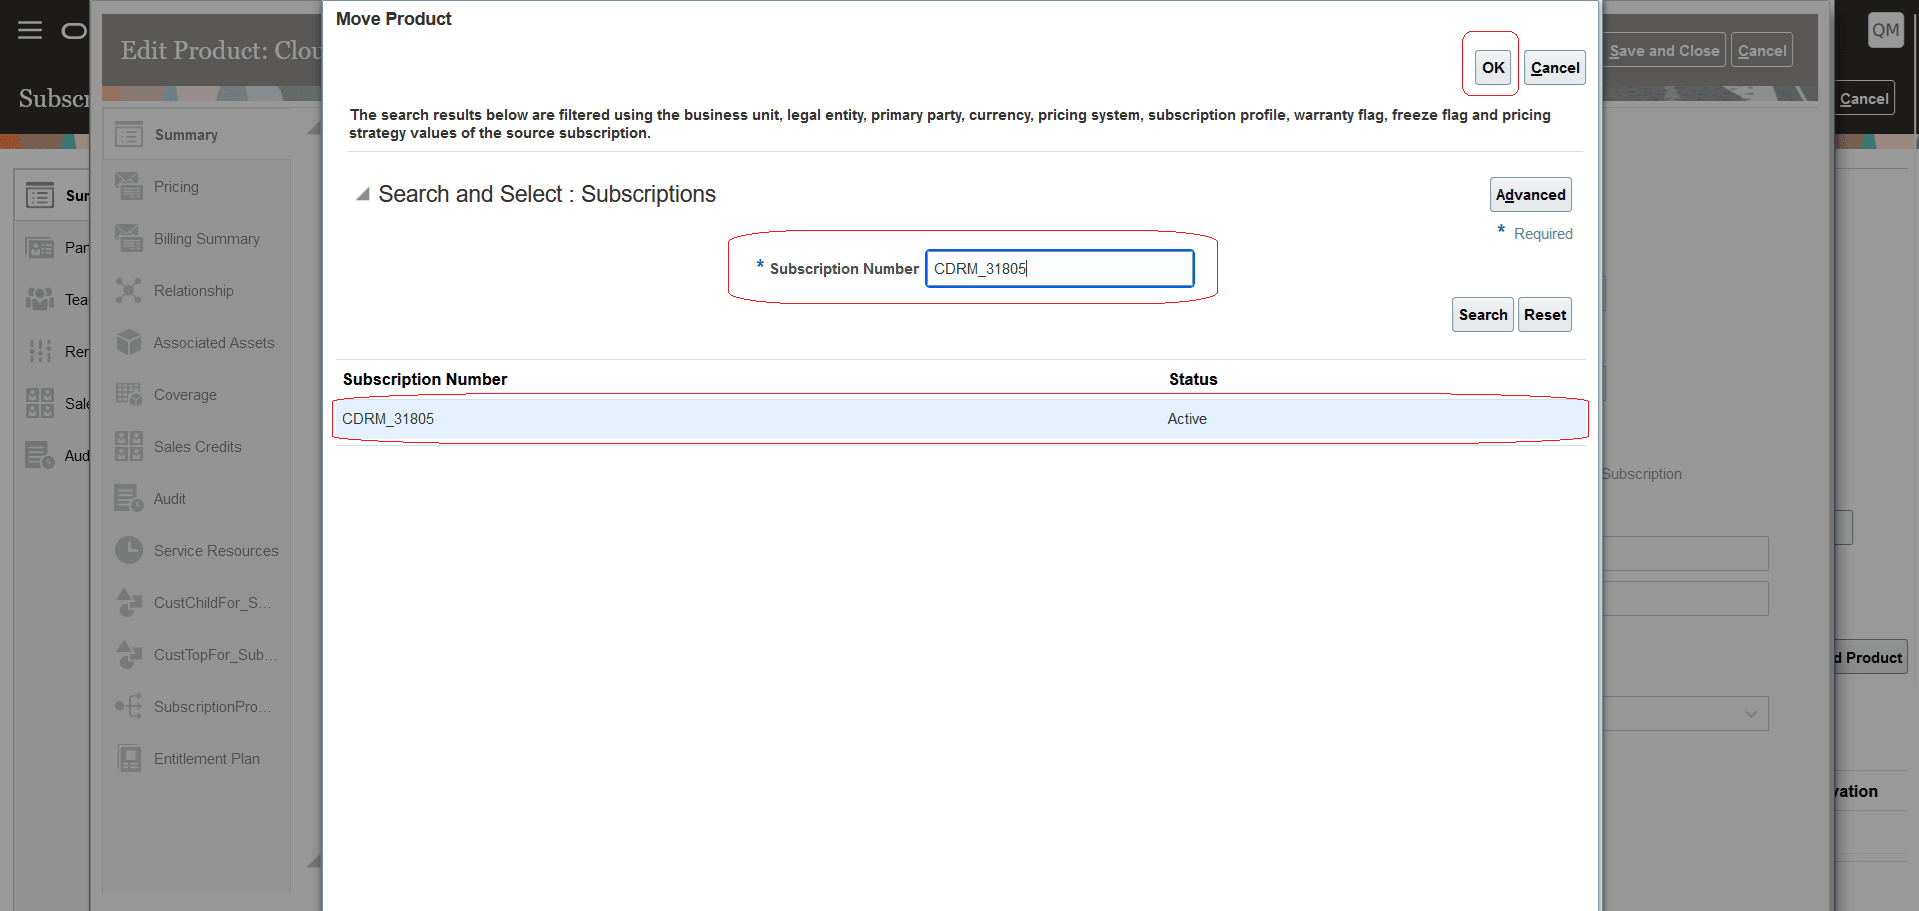Cancel the Move Product dialog
1919x911 pixels.
click(x=1555, y=67)
